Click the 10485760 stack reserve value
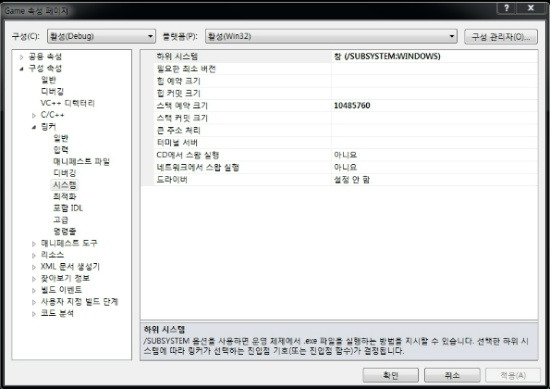 (352, 106)
